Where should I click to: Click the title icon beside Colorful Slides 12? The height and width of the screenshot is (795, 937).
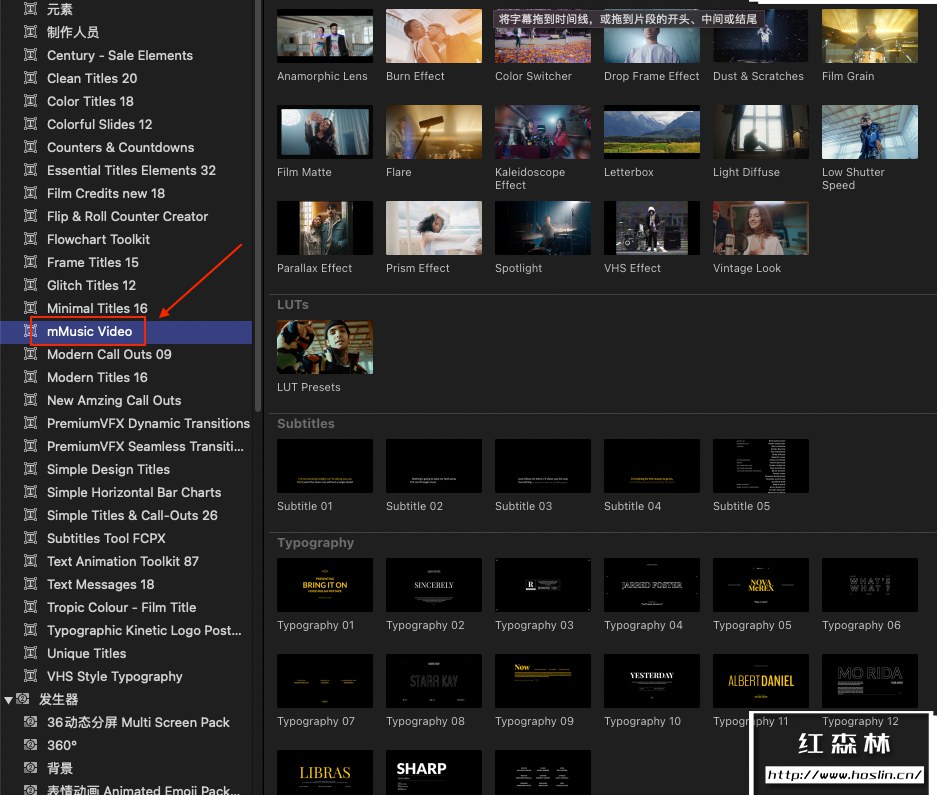point(30,124)
